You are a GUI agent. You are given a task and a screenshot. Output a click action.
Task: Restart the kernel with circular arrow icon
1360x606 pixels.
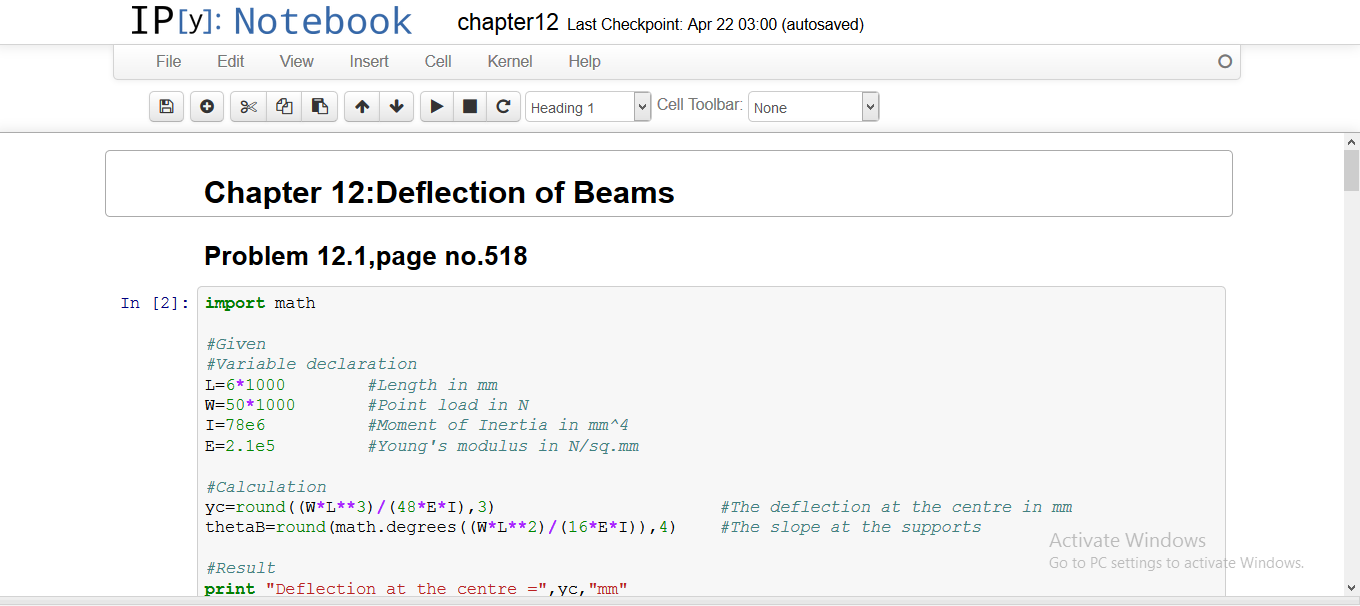503,107
